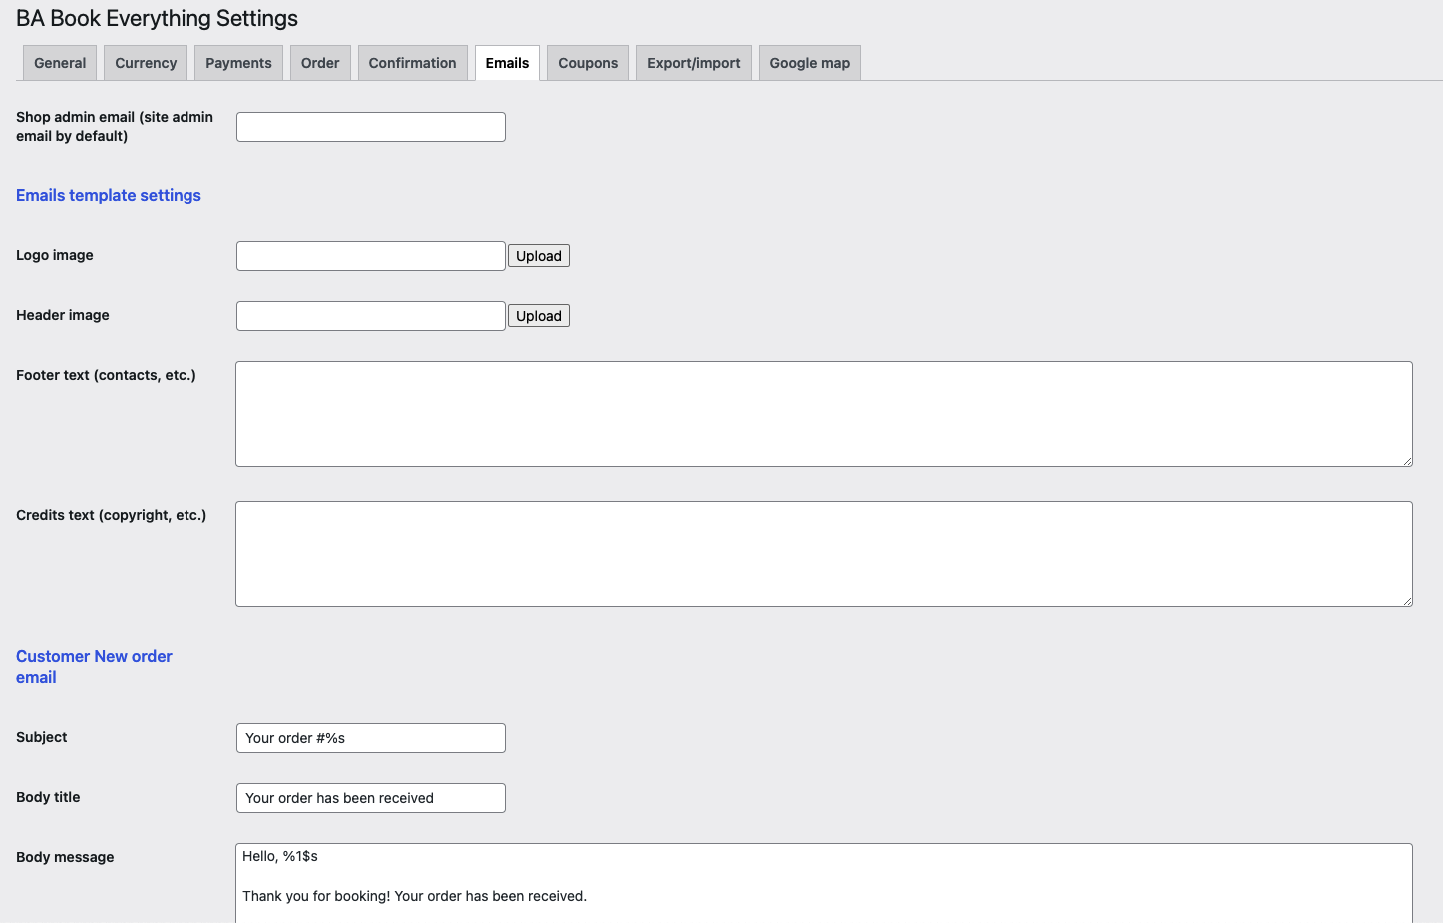This screenshot has height=923, width=1443.
Task: Click into the Logo image URL field
Action: (370, 256)
